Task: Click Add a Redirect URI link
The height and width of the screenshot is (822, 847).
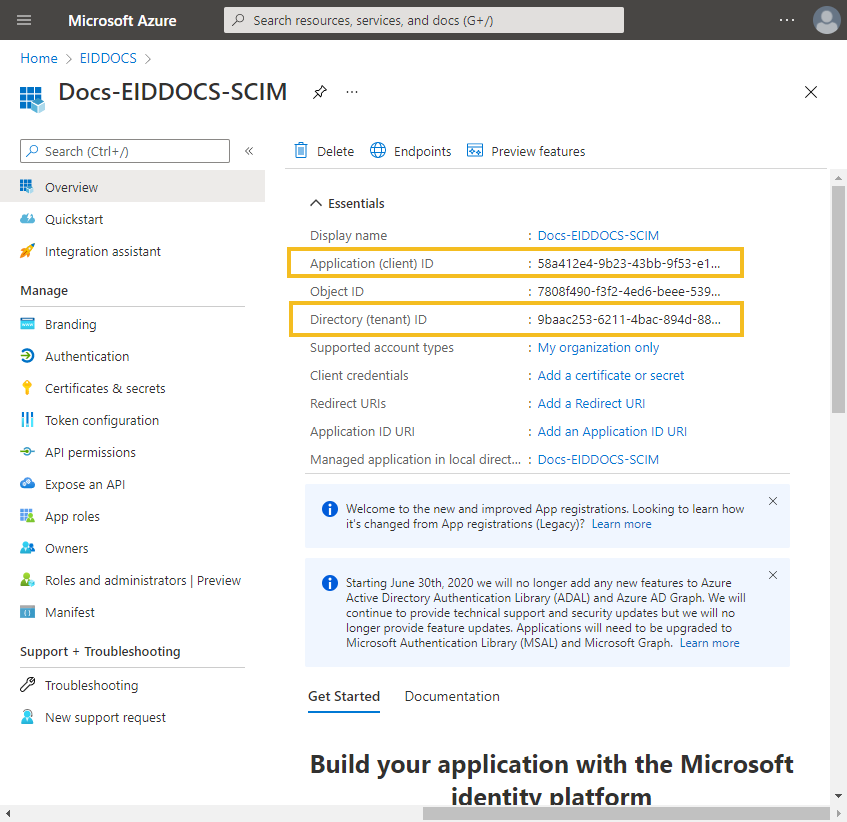Action: pyautogui.click(x=591, y=403)
